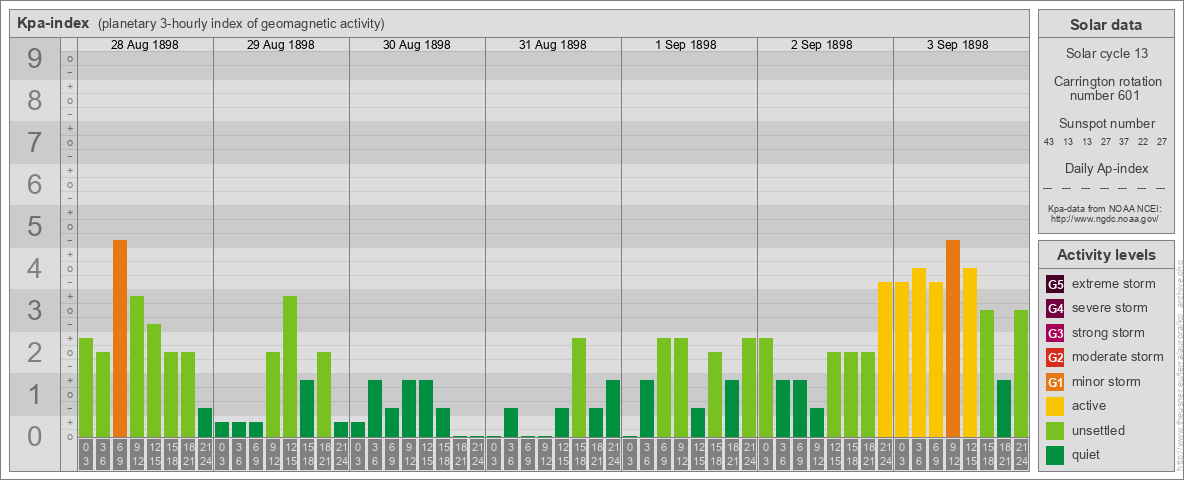Click the yellow 3 Sep 3–6 bar

pos(919,352)
